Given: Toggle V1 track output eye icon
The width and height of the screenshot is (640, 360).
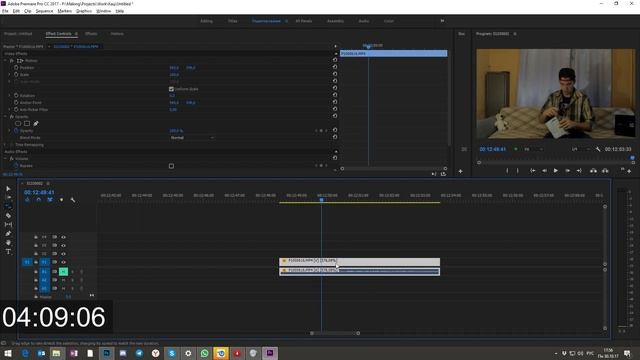Looking at the screenshot, I should 63,262.
